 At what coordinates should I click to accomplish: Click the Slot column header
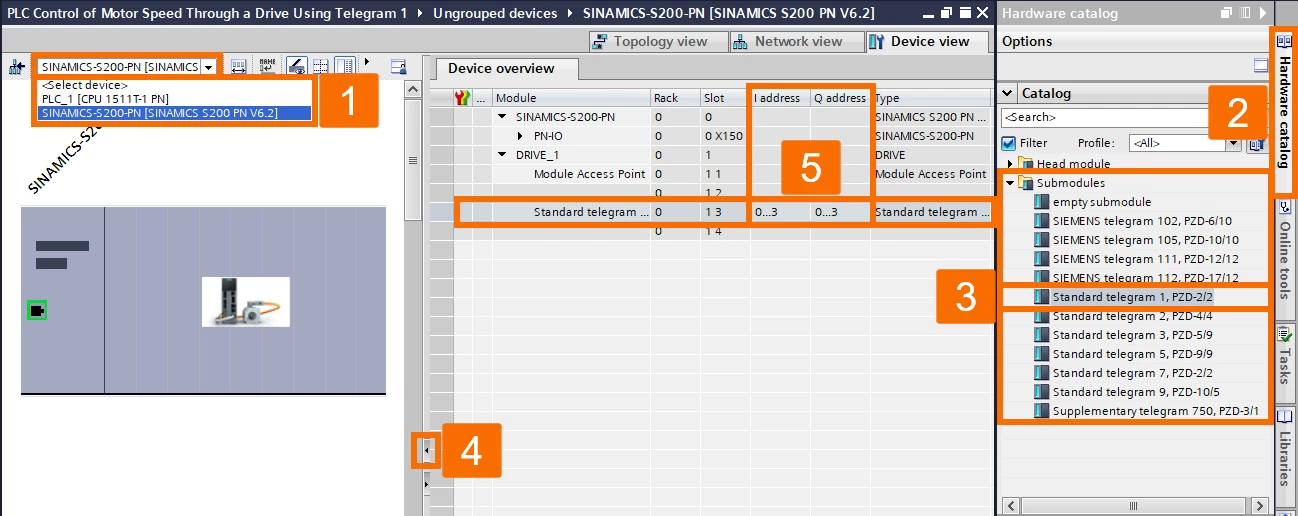click(x=724, y=98)
